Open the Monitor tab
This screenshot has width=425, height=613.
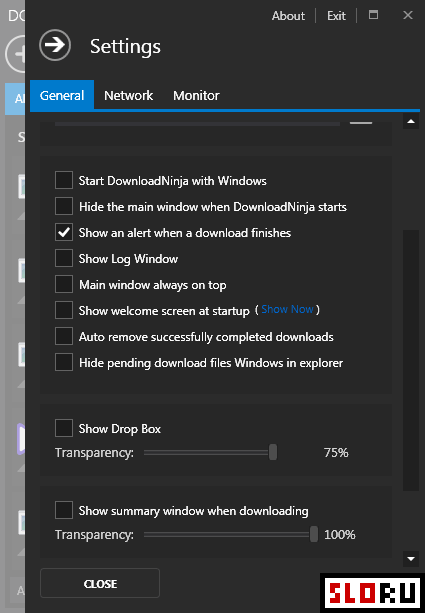pos(196,95)
